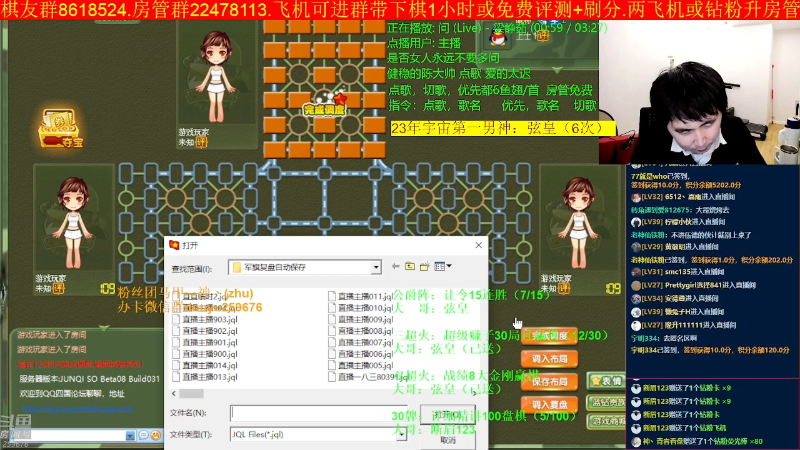Click the 文件名 input field
Image resolution: width=800 pixels, height=450 pixels.
pos(319,413)
